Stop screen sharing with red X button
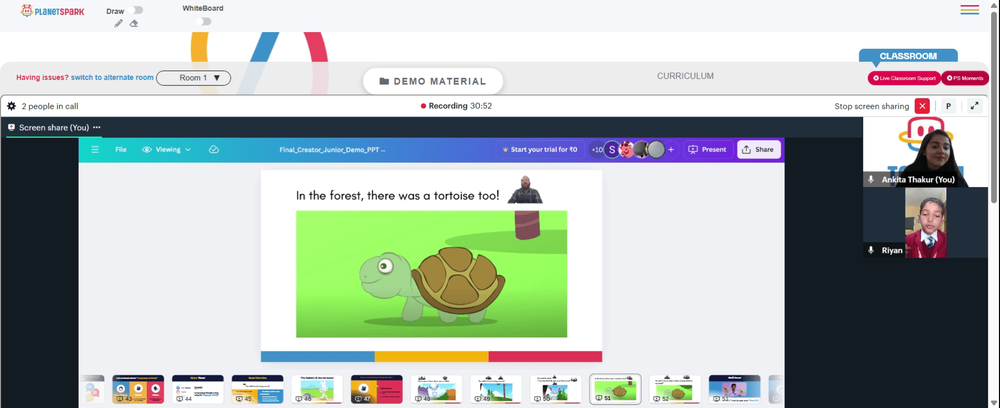The image size is (1000, 408). point(922,106)
